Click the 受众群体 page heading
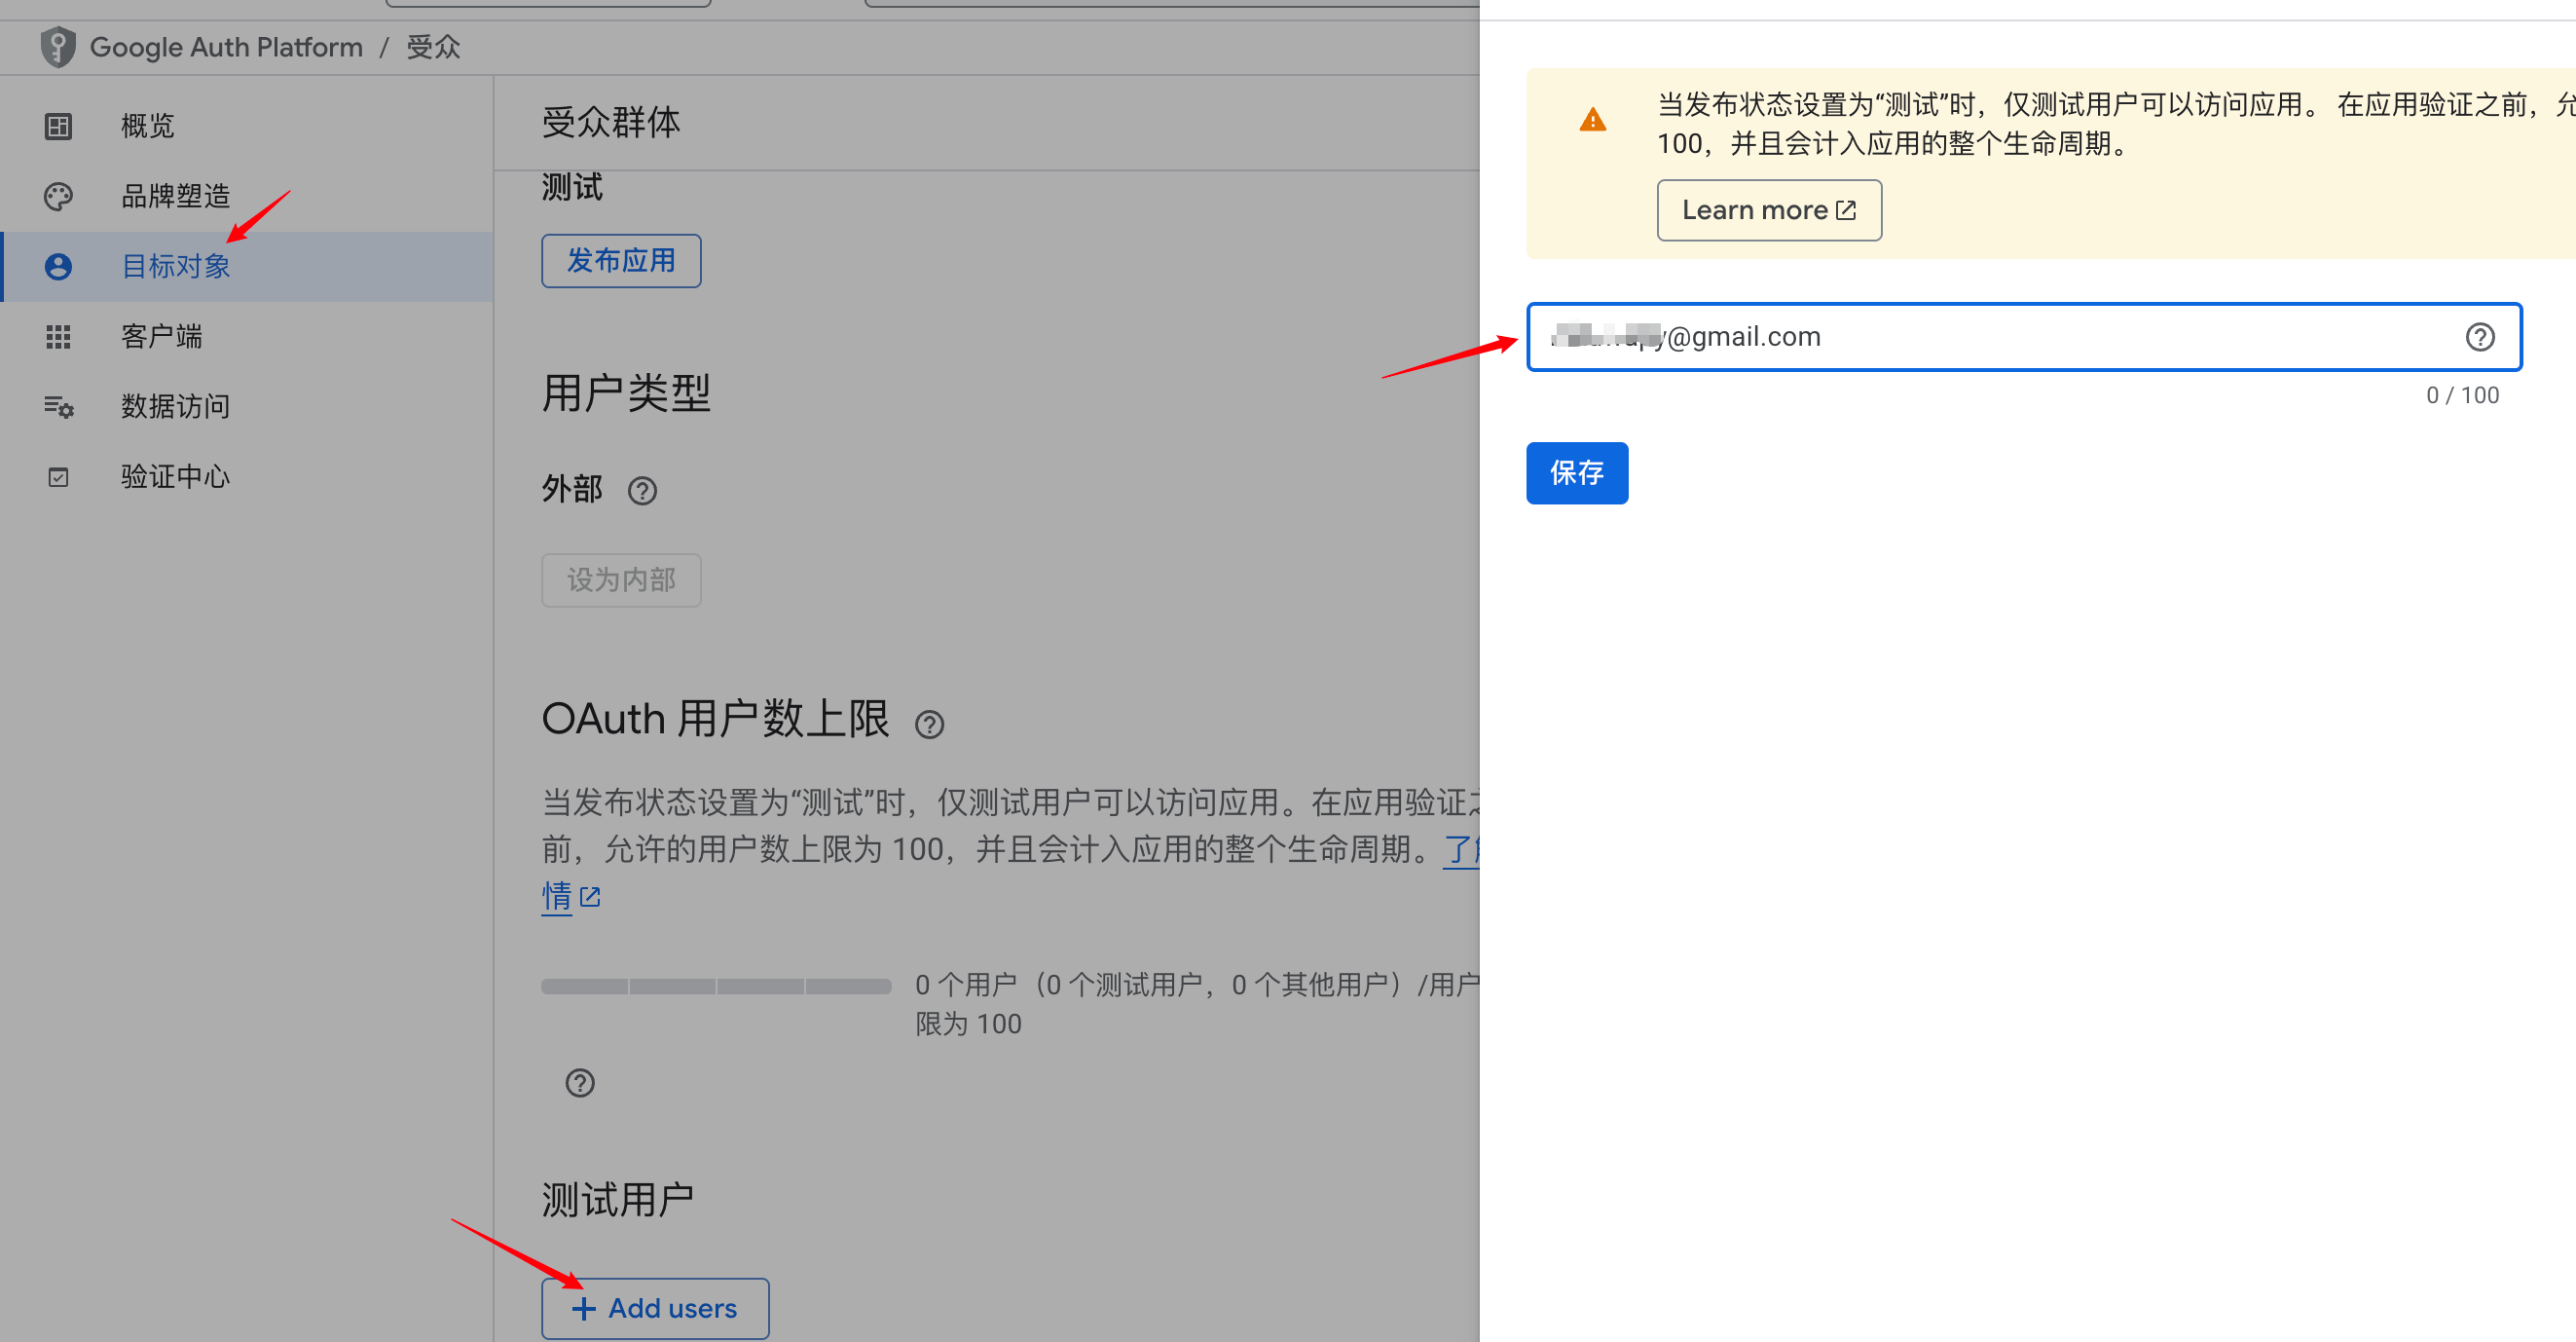 (611, 122)
